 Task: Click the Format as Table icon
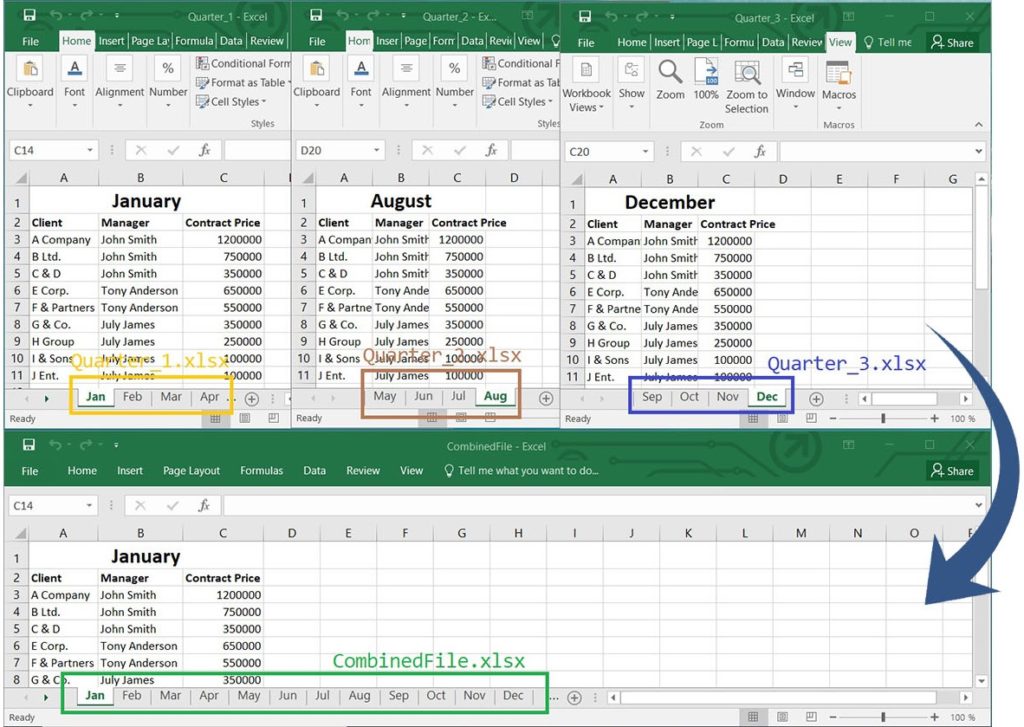(x=244, y=82)
